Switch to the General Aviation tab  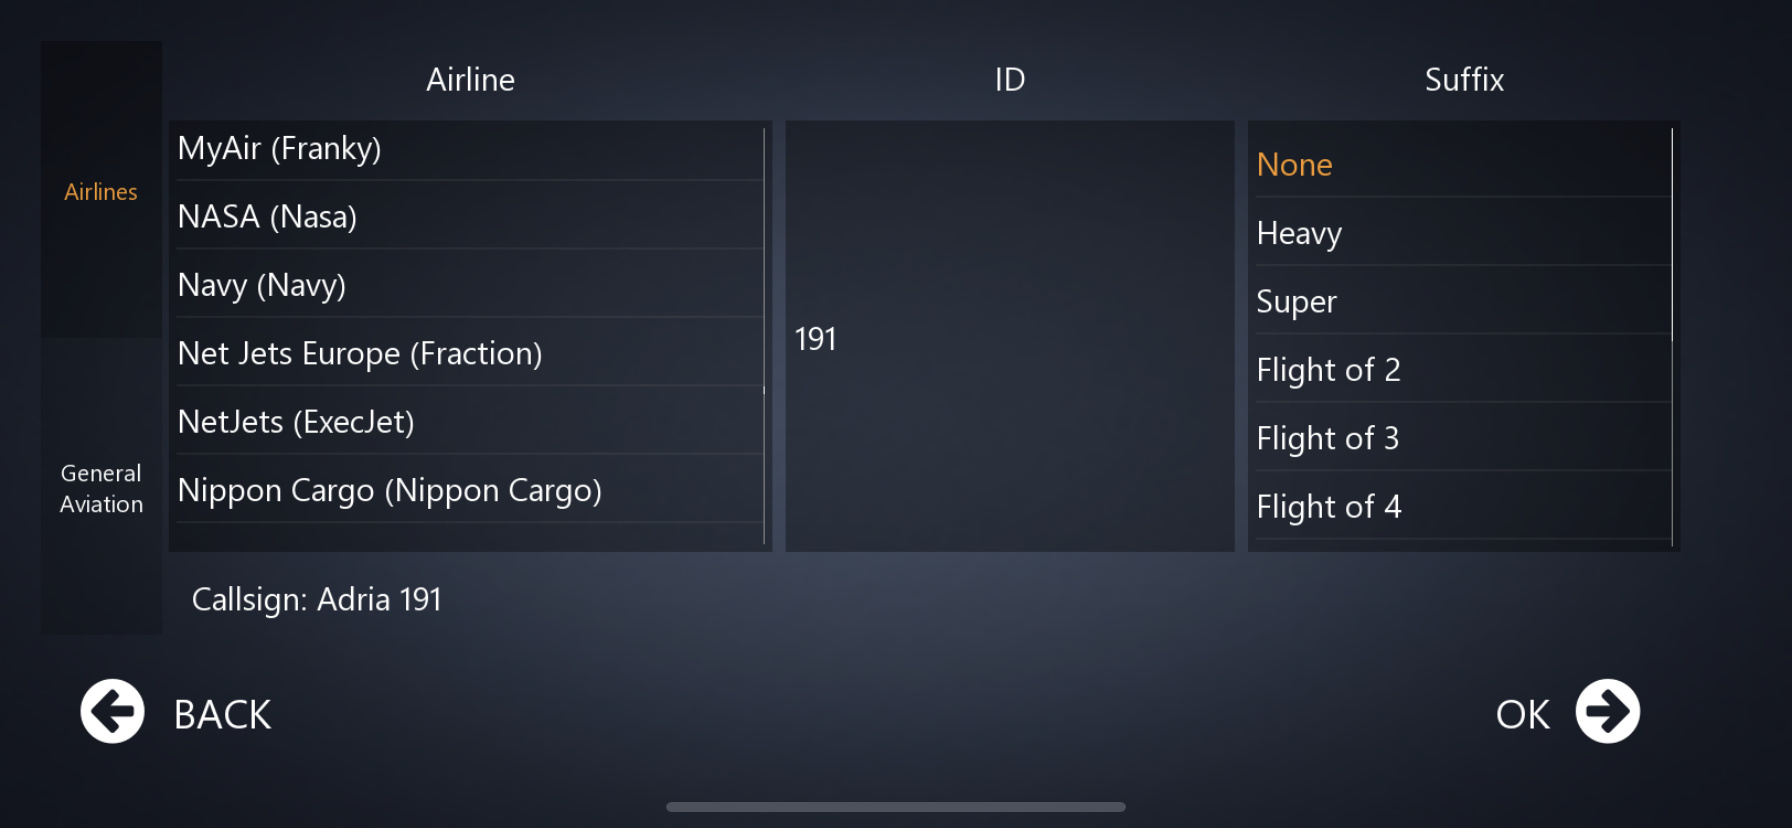[x=101, y=488]
